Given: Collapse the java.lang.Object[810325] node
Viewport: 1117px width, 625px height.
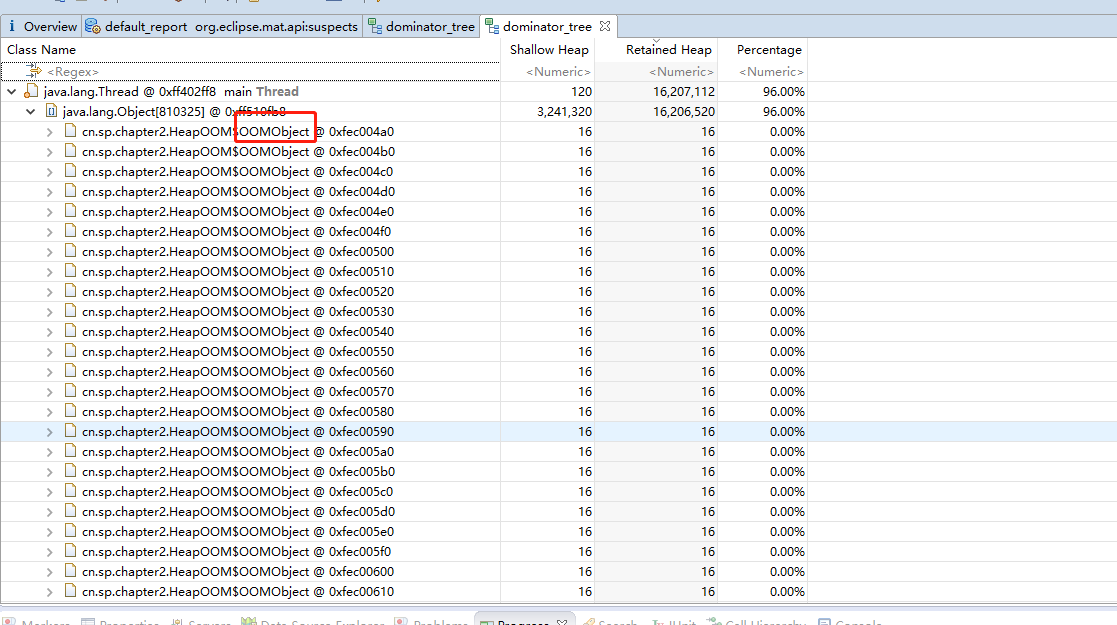Looking at the screenshot, I should (31, 111).
